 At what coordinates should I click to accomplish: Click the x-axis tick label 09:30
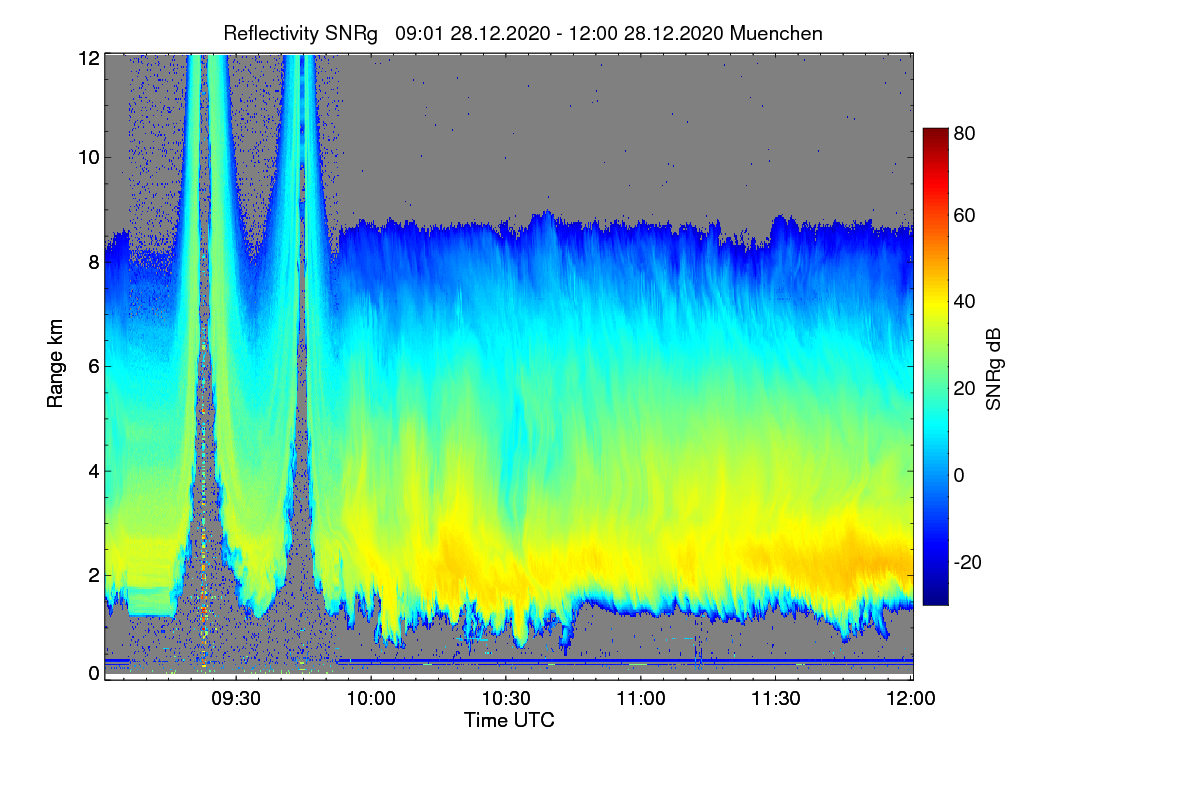(x=236, y=699)
